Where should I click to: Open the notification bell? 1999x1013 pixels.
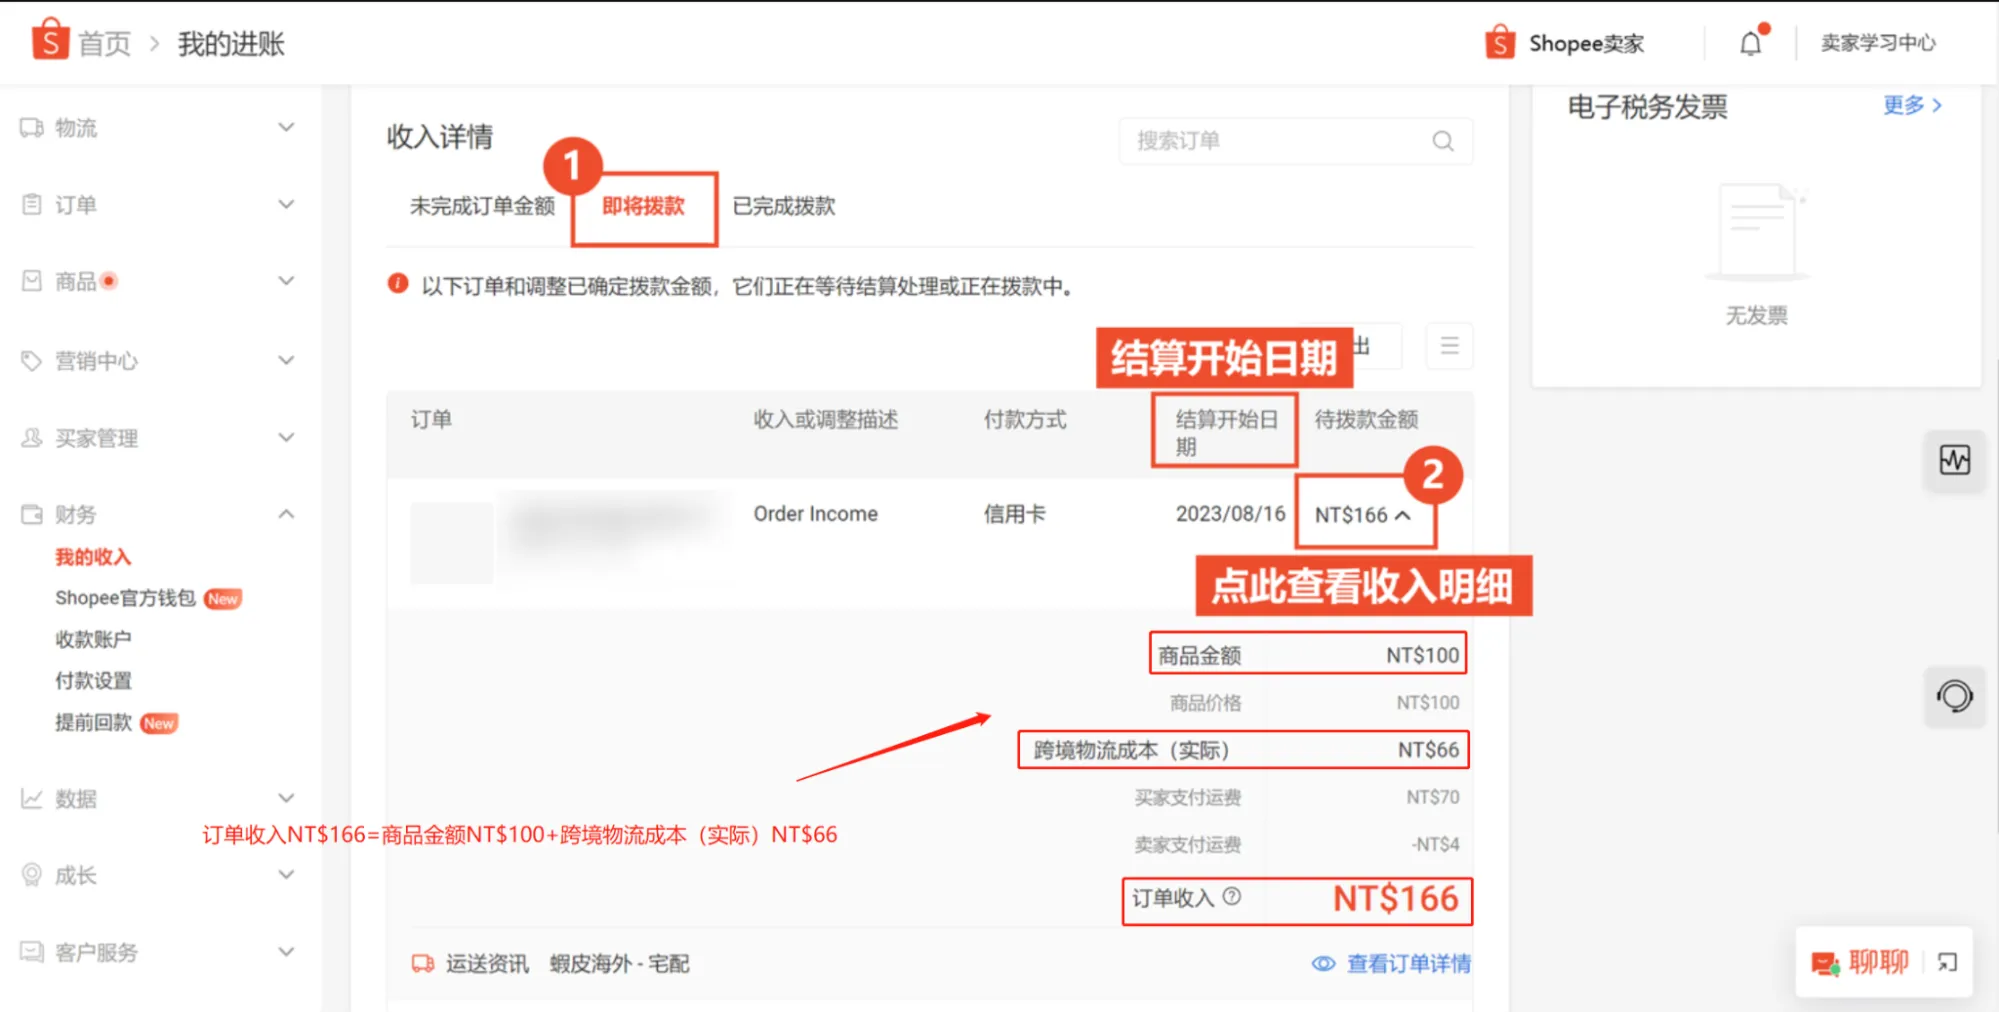tap(1750, 42)
